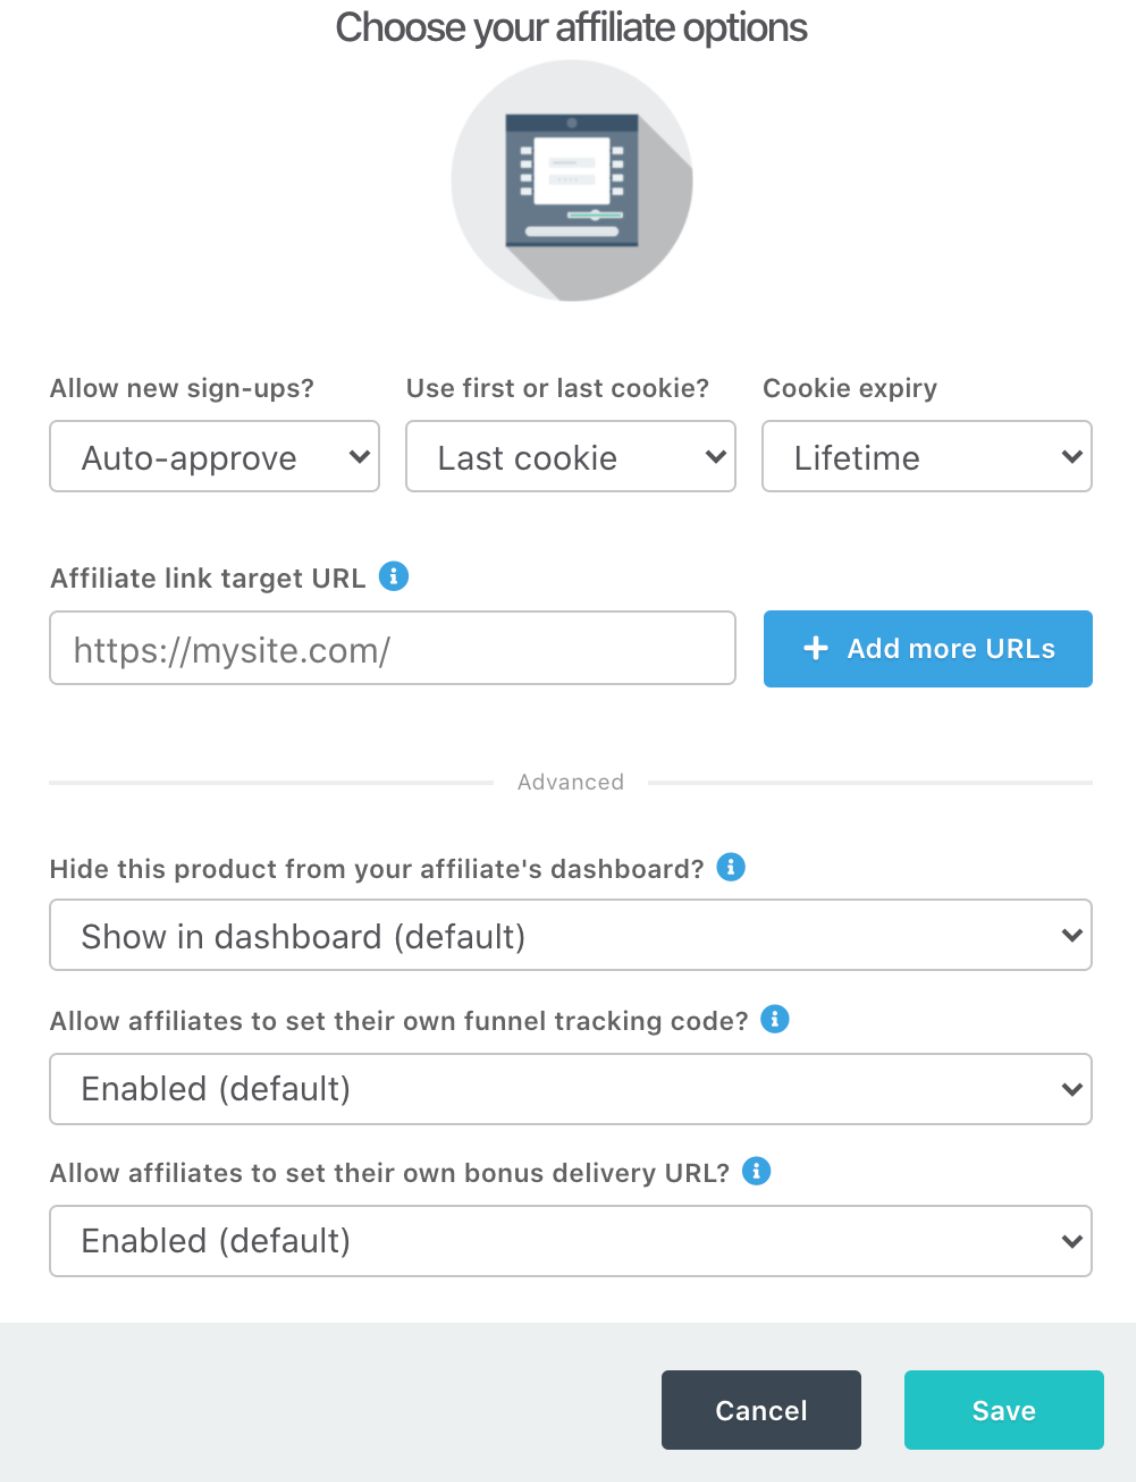Click info icon next to Hide this product
This screenshot has height=1482, width=1136.
[731, 867]
